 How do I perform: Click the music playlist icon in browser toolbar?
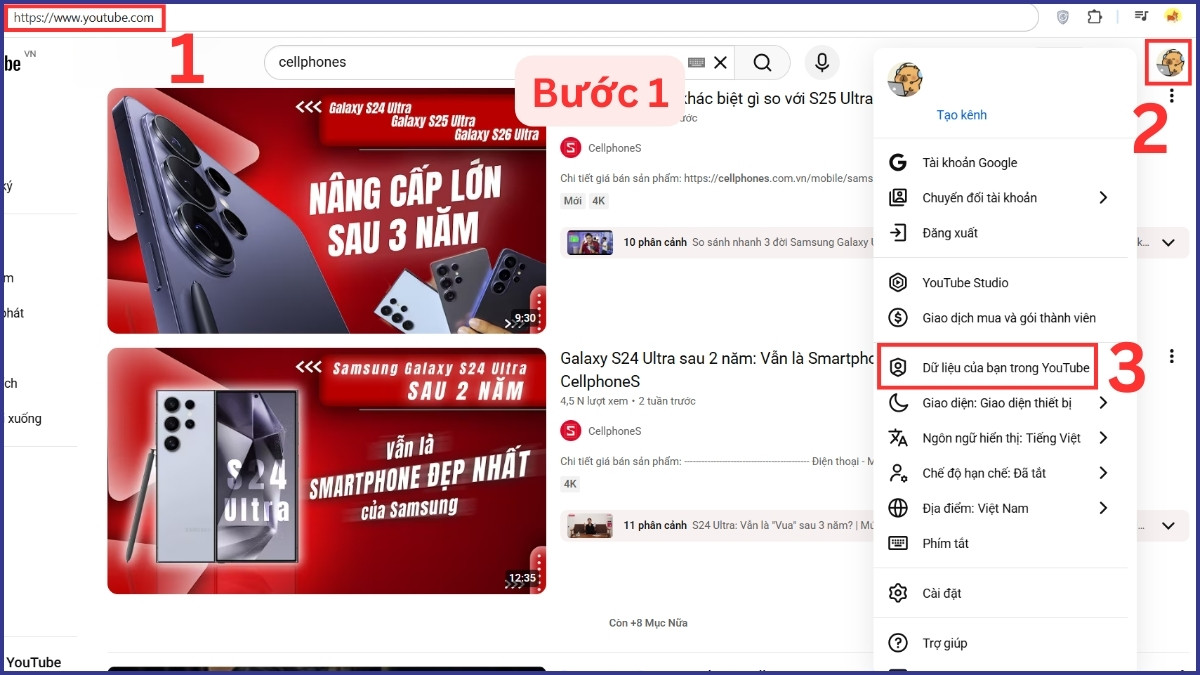point(1139,17)
